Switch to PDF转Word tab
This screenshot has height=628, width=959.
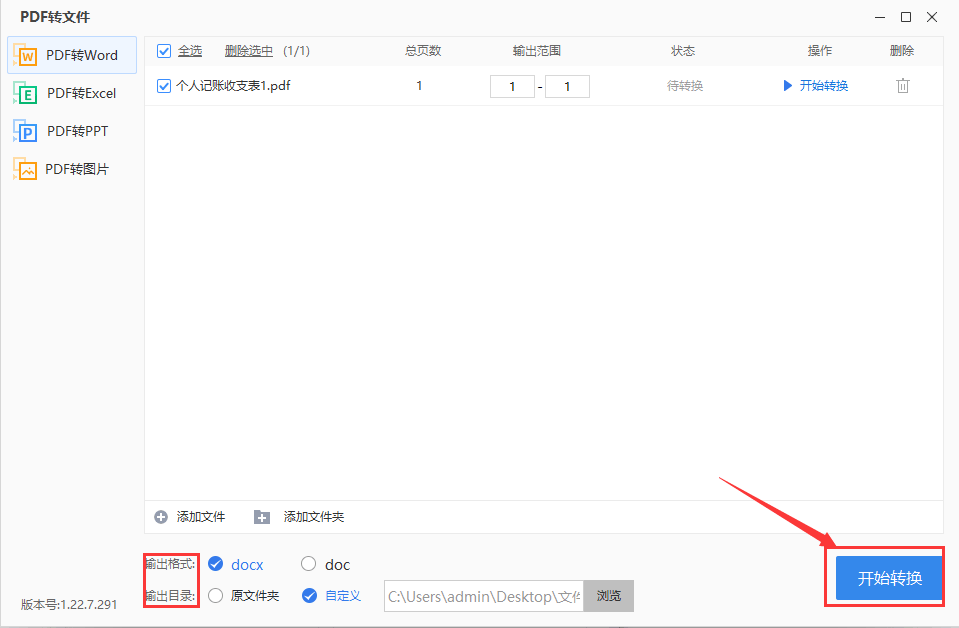click(x=72, y=55)
